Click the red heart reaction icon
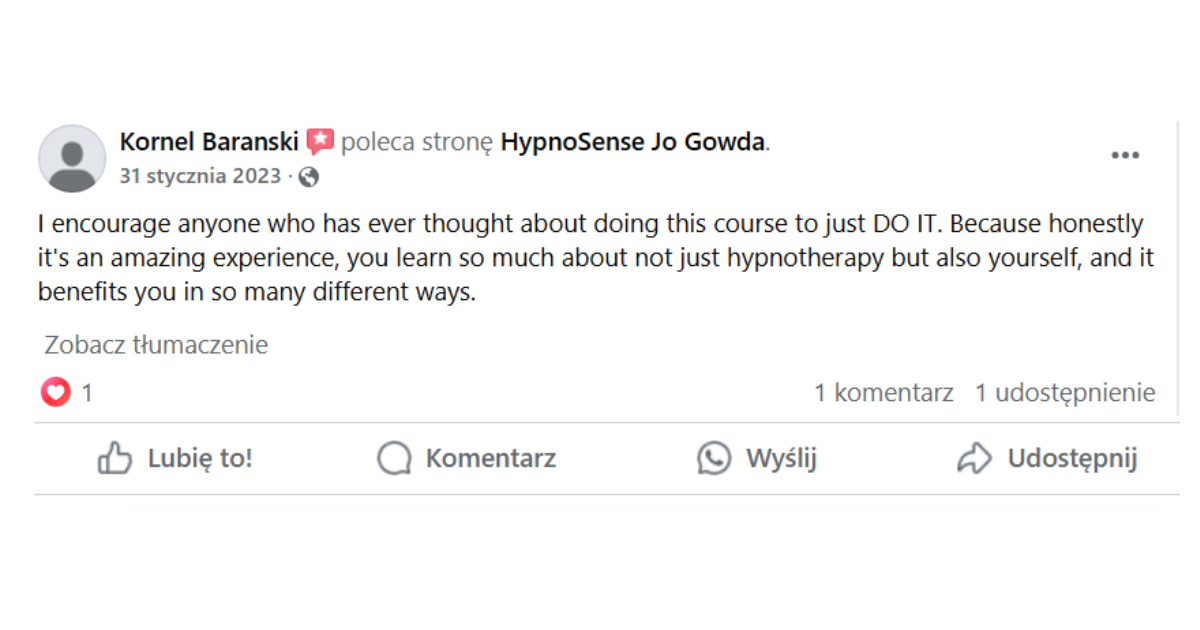The image size is (1200, 630). pos(56,393)
